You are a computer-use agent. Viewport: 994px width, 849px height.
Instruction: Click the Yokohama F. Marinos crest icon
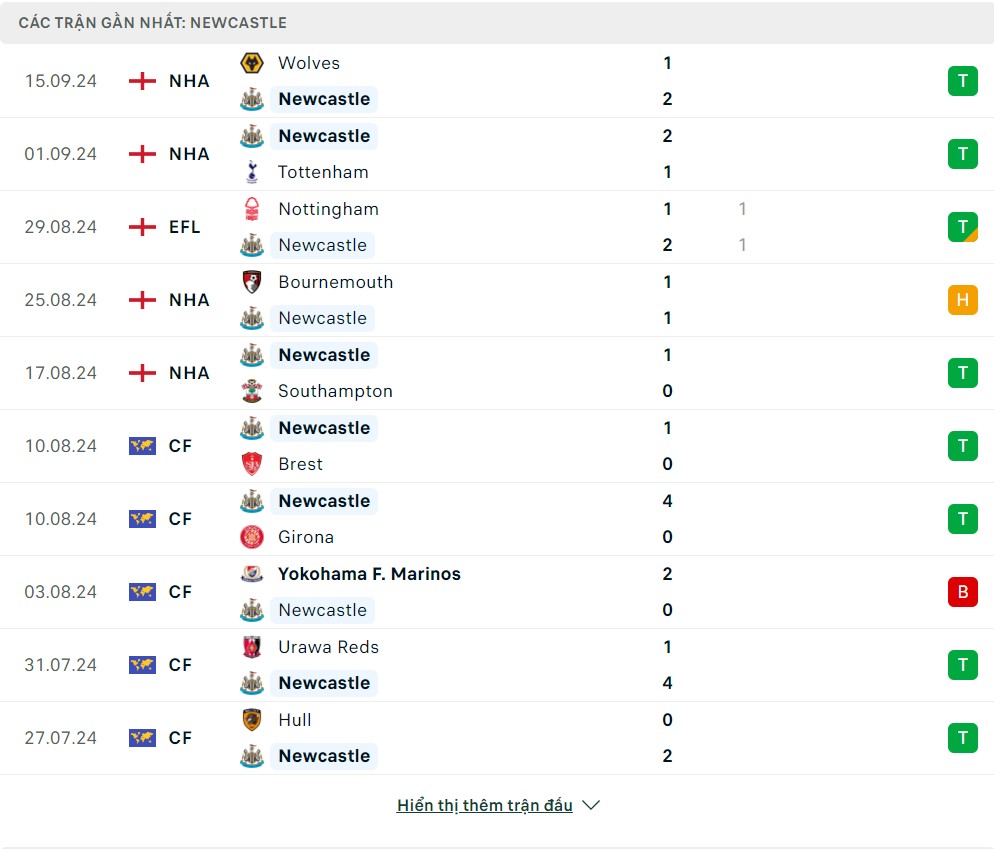[x=252, y=574]
